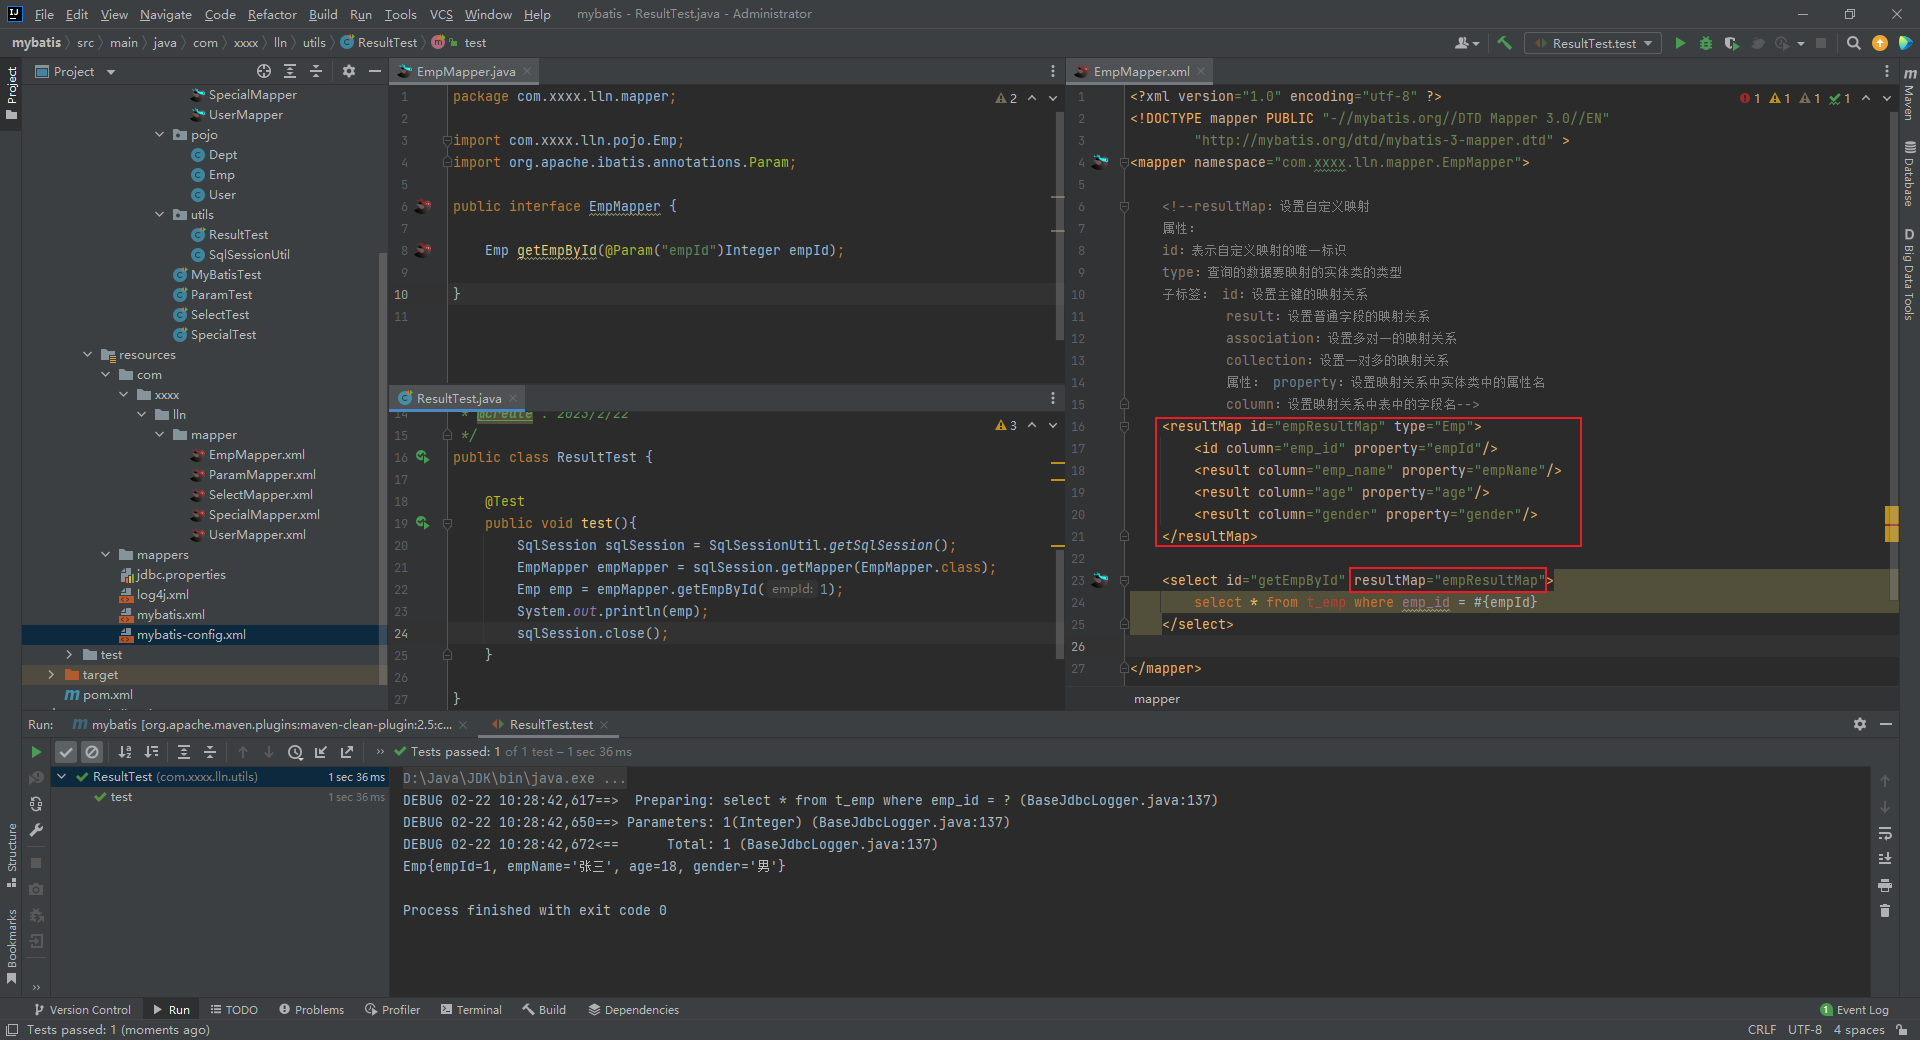Open test history clock icon
1920x1040 pixels.
[295, 752]
